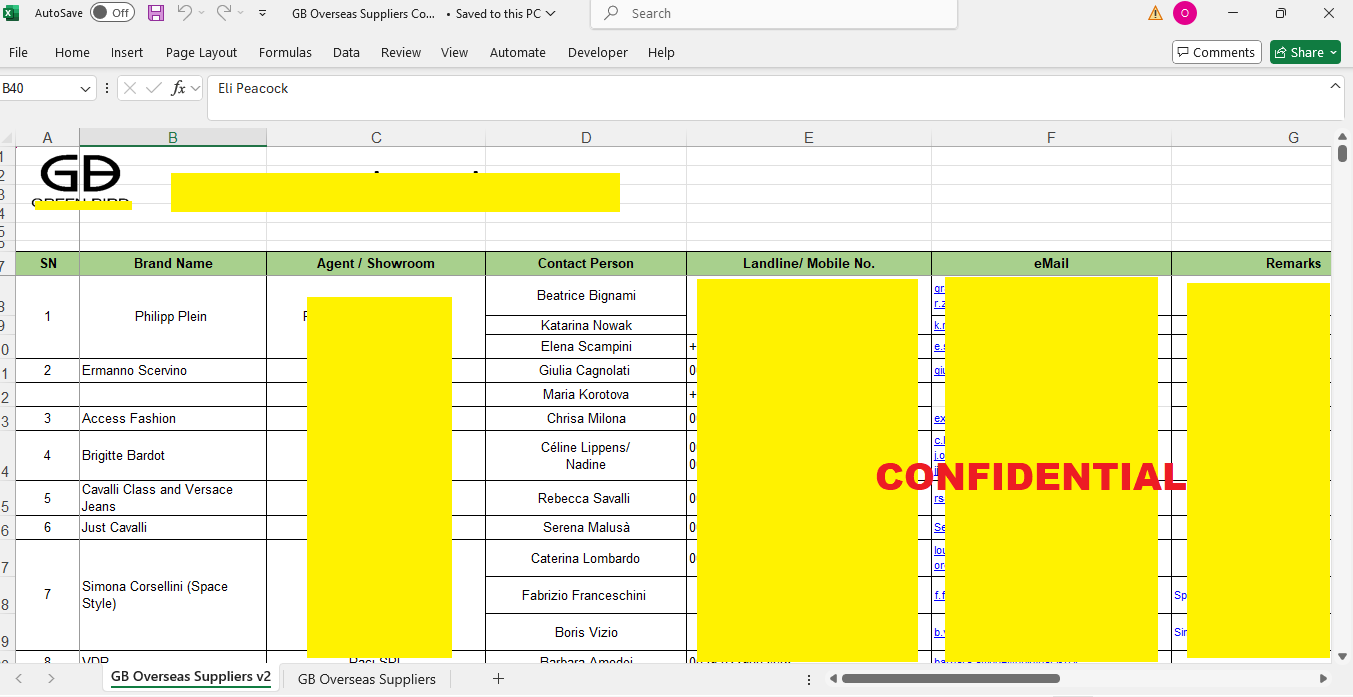This screenshot has height=697, width=1353.
Task: Click the Save icon in title bar
Action: tap(156, 13)
